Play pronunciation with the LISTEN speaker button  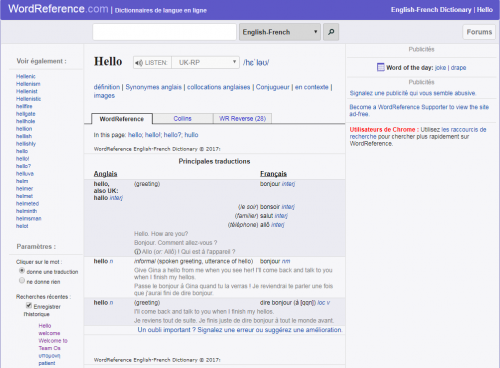(x=152, y=63)
